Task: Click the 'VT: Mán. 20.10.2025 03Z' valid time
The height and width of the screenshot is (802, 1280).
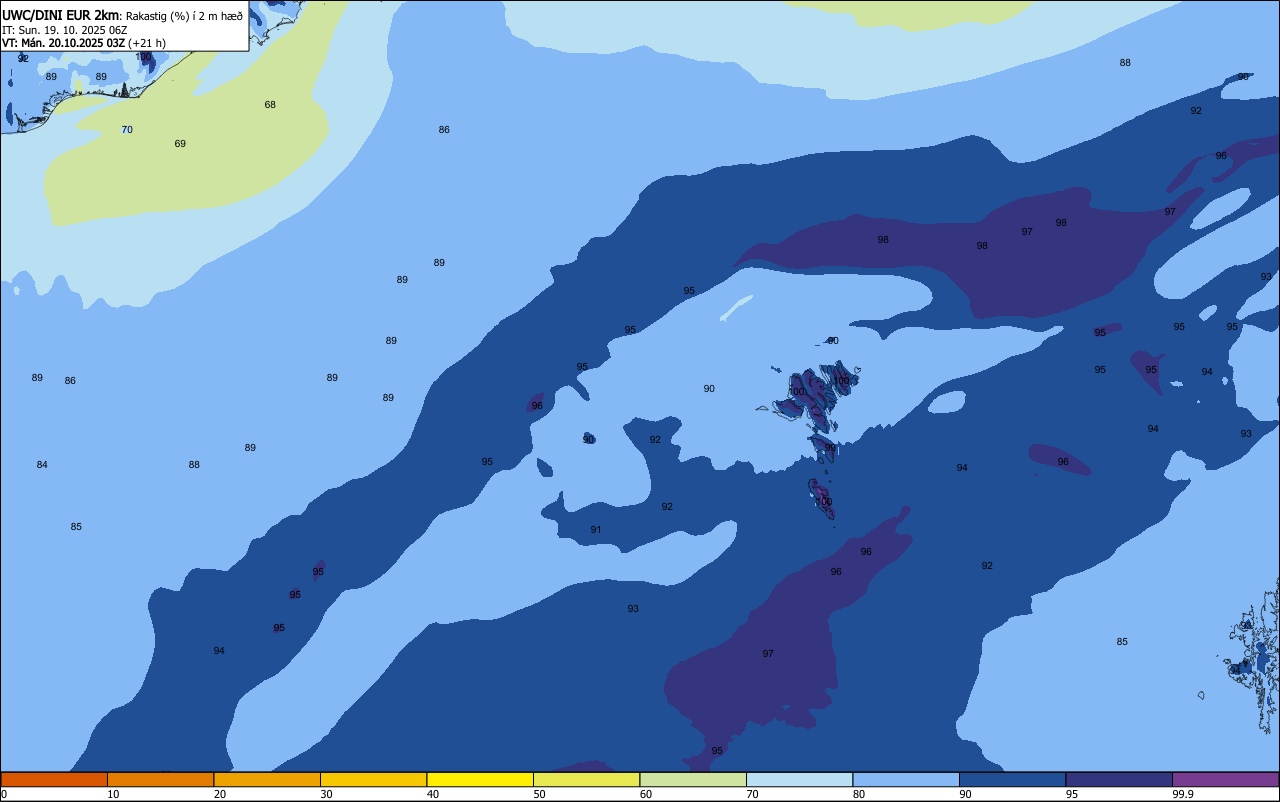Action: coord(63,43)
